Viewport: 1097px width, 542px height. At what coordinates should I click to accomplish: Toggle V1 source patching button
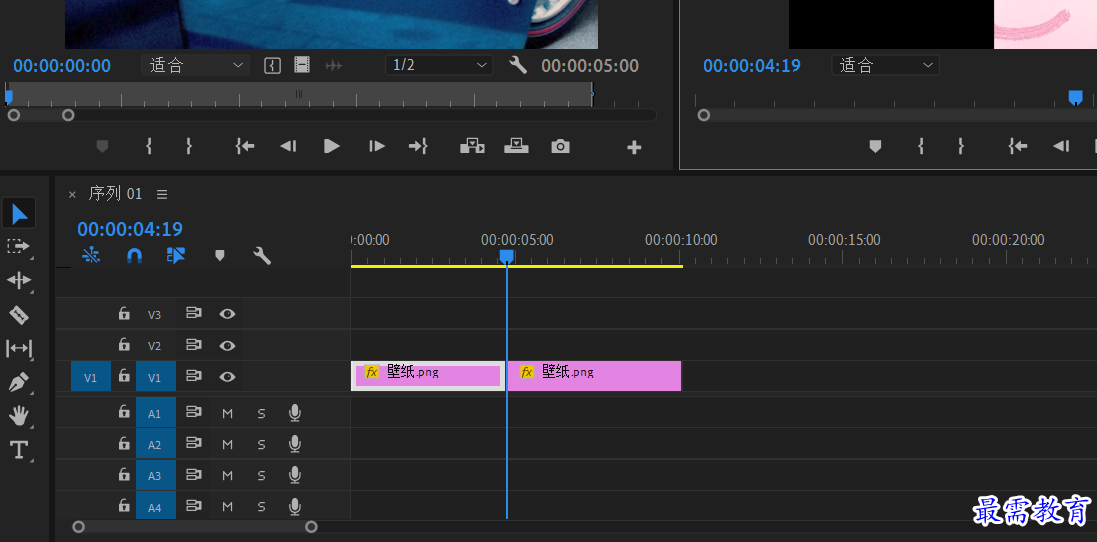pos(91,377)
